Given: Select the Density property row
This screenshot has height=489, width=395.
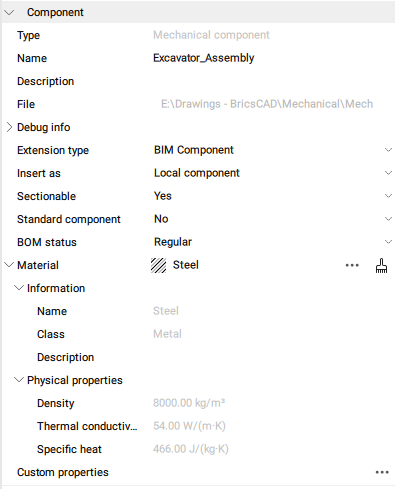Looking at the screenshot, I should click(198, 403).
